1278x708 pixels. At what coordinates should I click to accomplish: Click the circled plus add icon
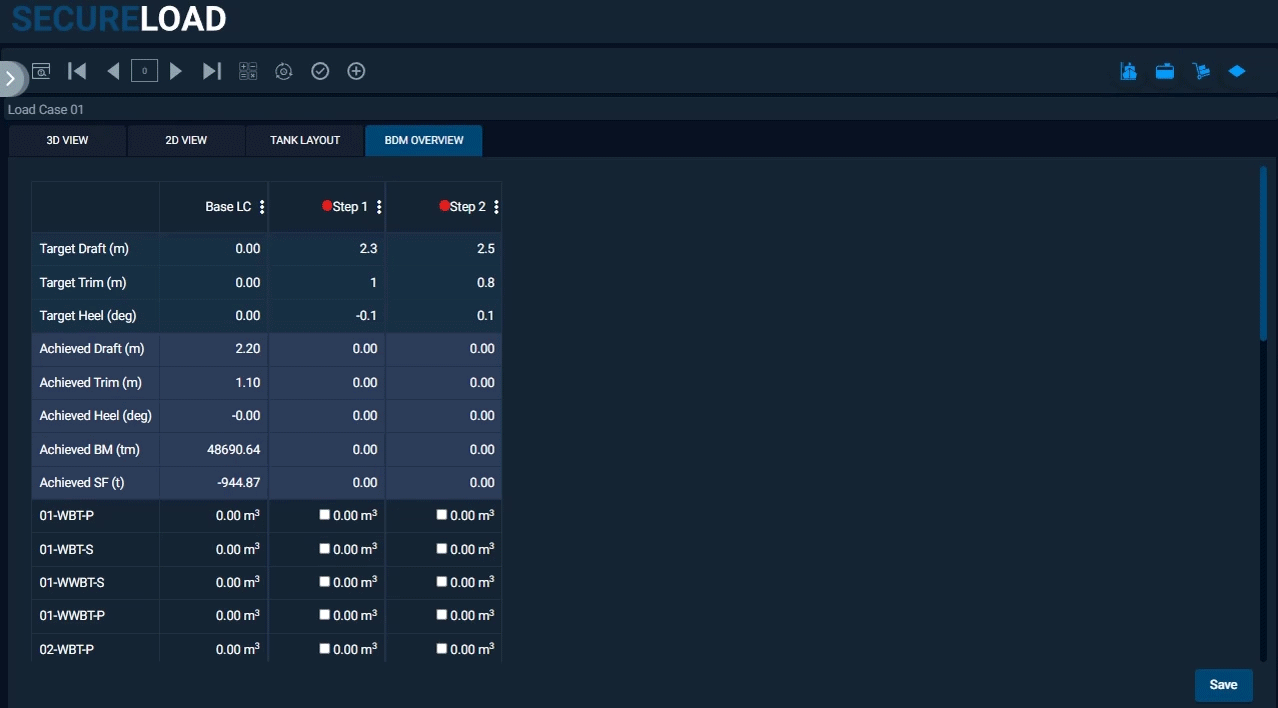356,71
